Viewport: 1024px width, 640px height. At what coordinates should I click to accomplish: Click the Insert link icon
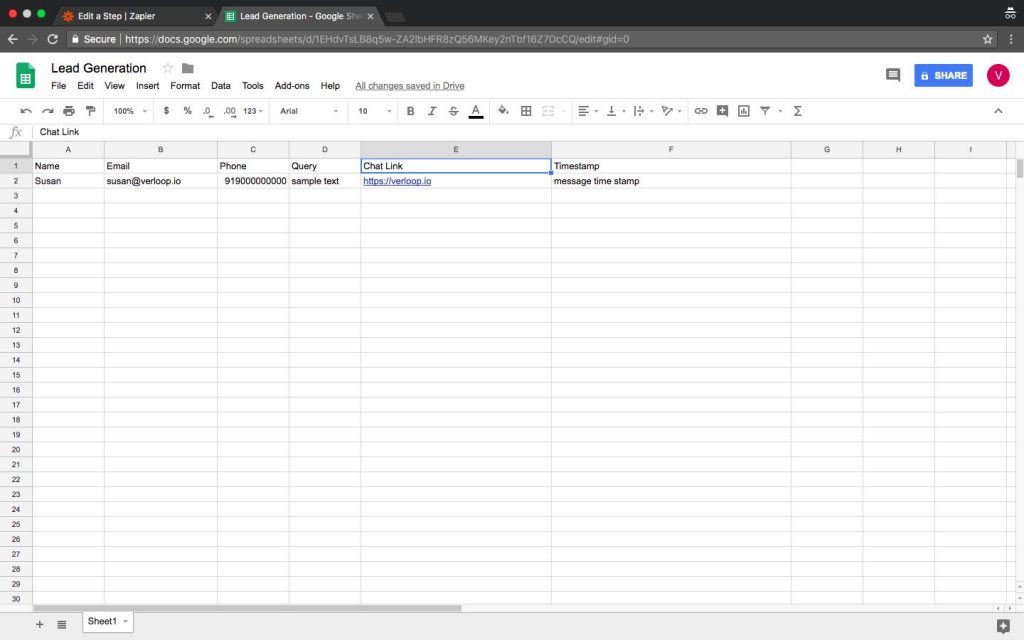(x=701, y=111)
